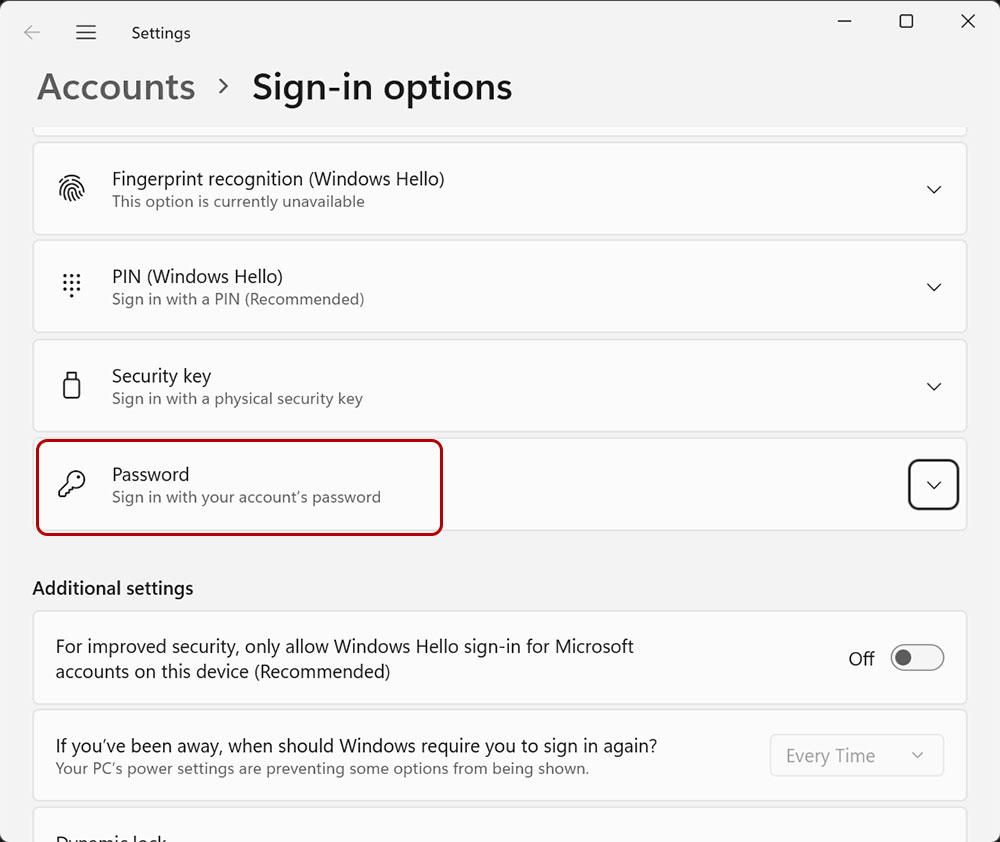The image size is (1000, 842).
Task: Minimize the Settings window
Action: (844, 21)
